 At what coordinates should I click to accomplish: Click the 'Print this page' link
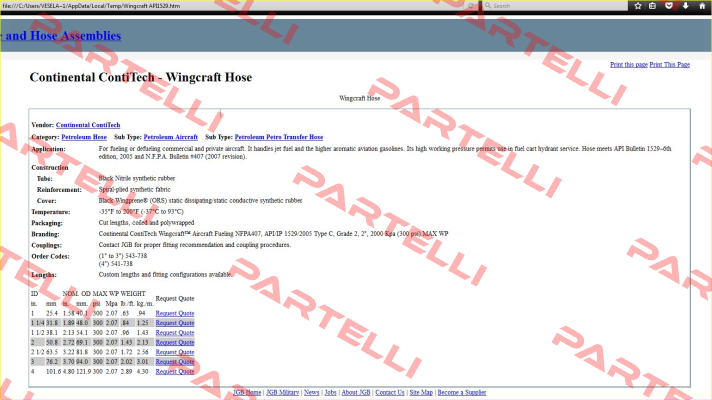click(x=629, y=64)
